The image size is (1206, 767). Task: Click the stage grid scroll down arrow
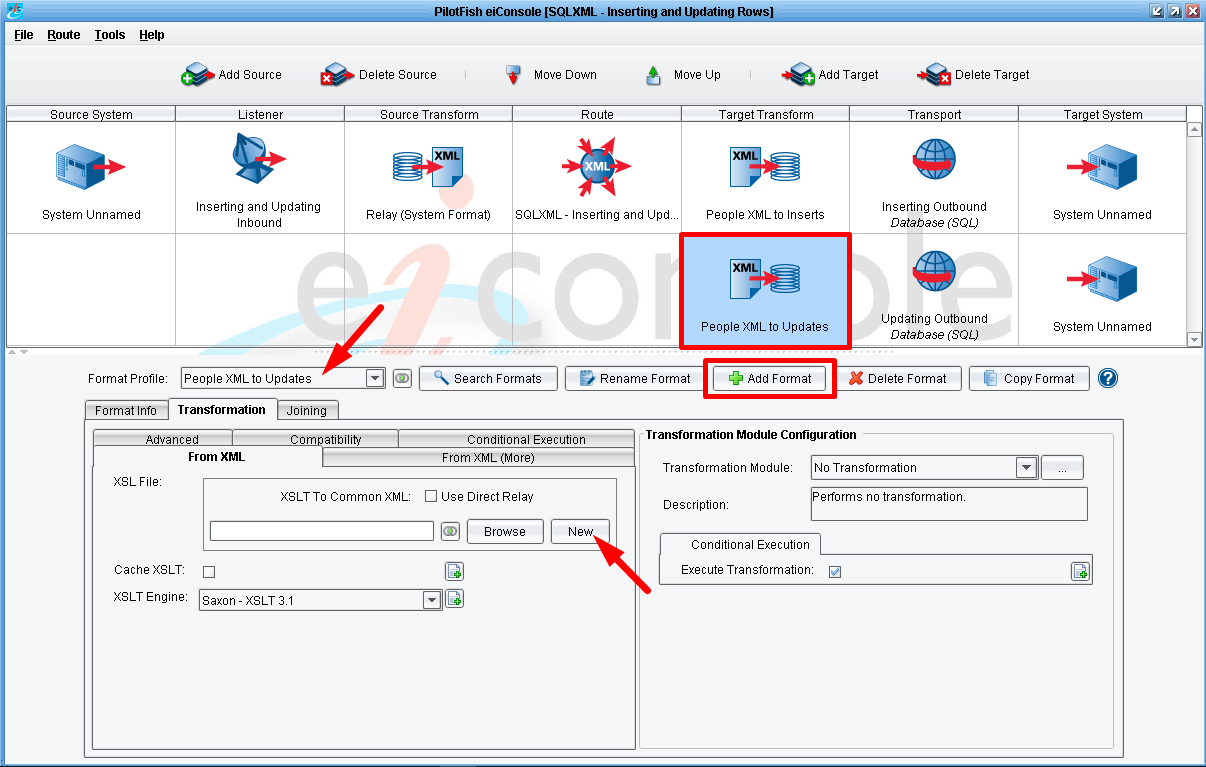tap(1194, 340)
